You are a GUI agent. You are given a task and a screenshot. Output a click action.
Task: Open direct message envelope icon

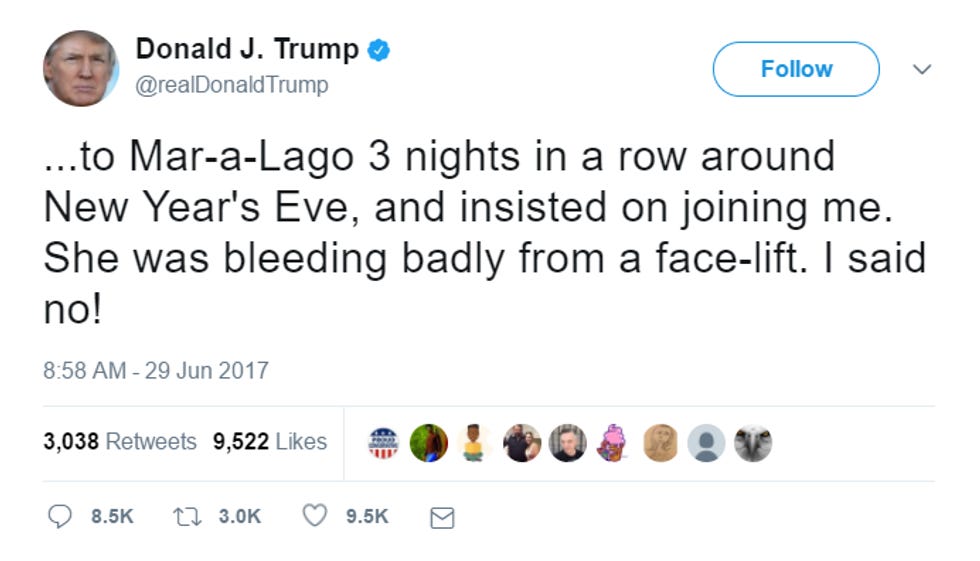pos(442,517)
